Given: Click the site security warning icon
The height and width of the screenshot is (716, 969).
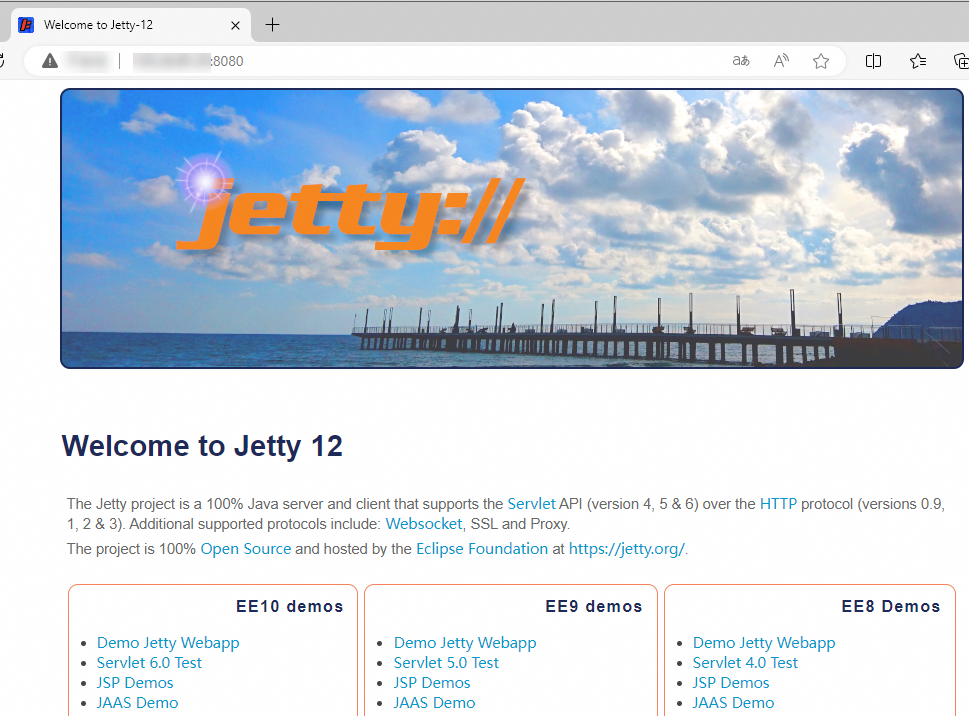Looking at the screenshot, I should (49, 60).
